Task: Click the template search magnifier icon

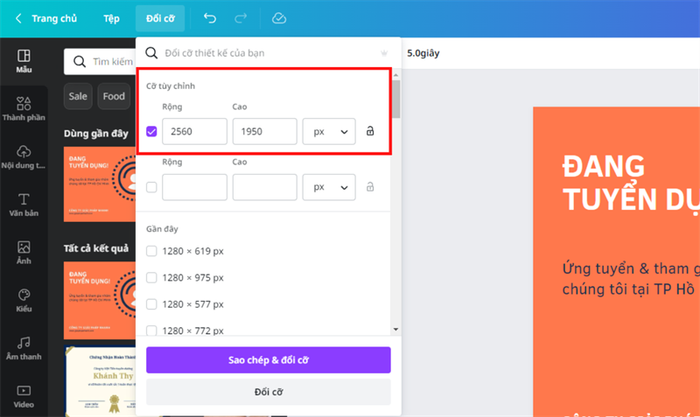Action: (79, 62)
